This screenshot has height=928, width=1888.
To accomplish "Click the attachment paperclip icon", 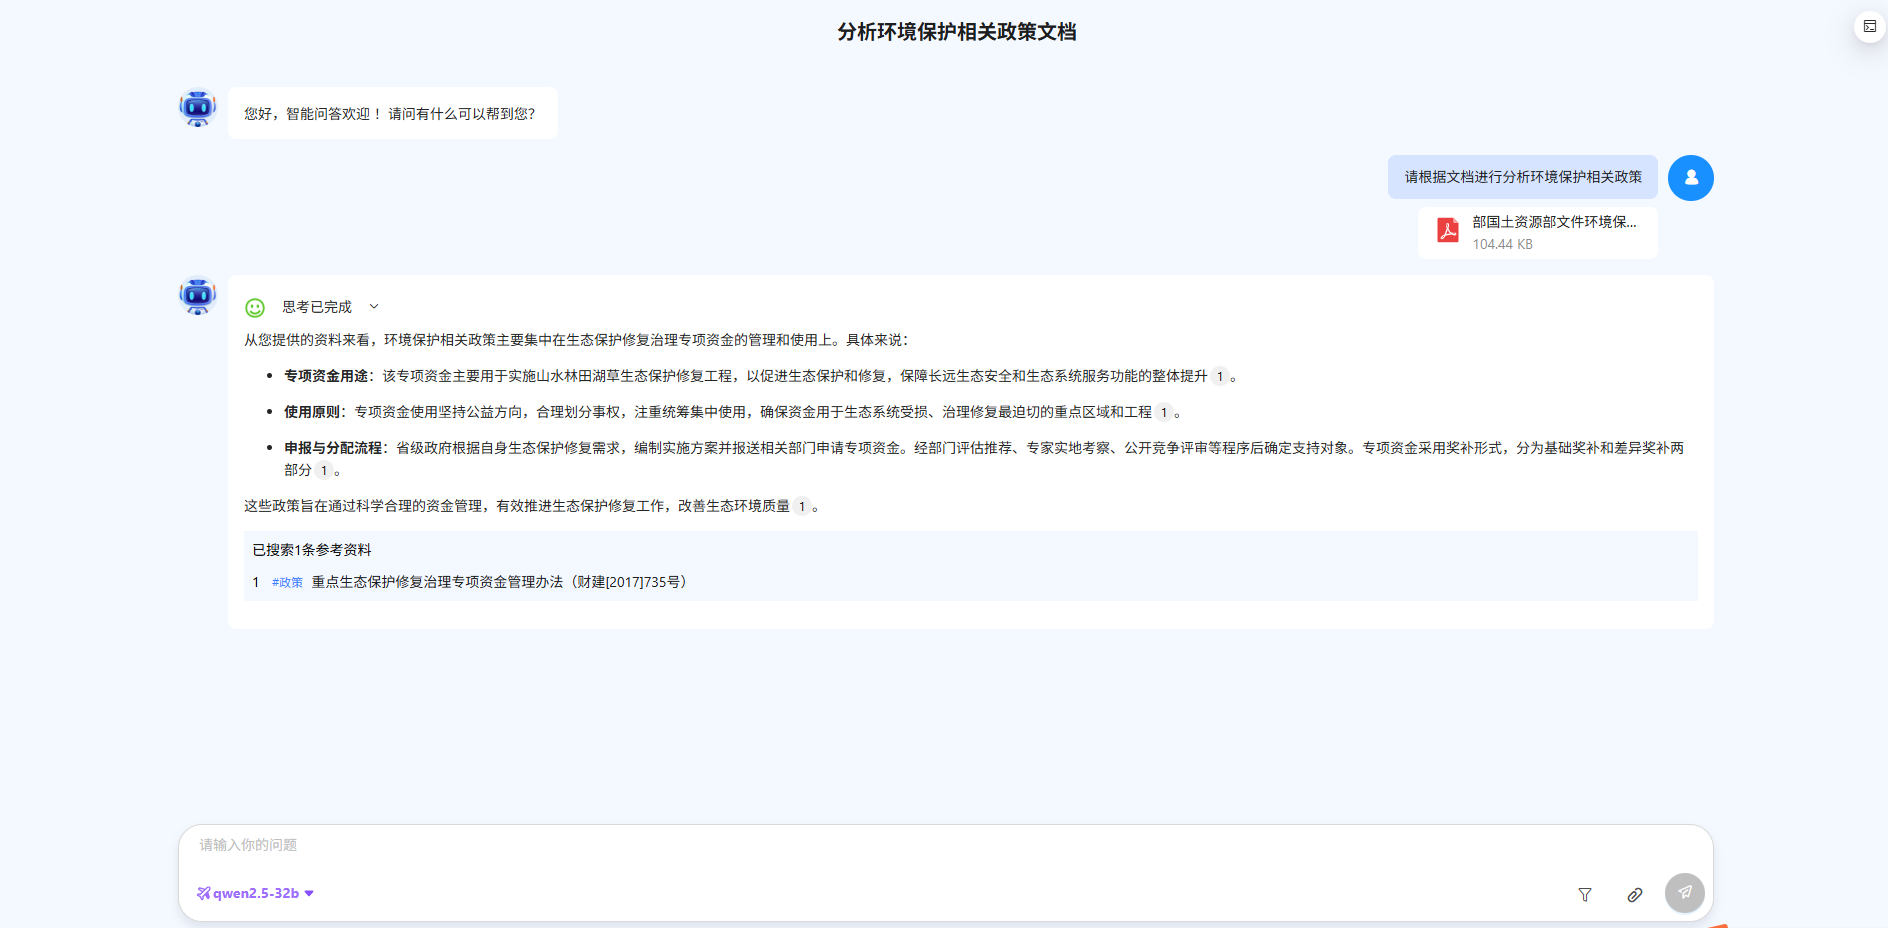I will click(1634, 895).
